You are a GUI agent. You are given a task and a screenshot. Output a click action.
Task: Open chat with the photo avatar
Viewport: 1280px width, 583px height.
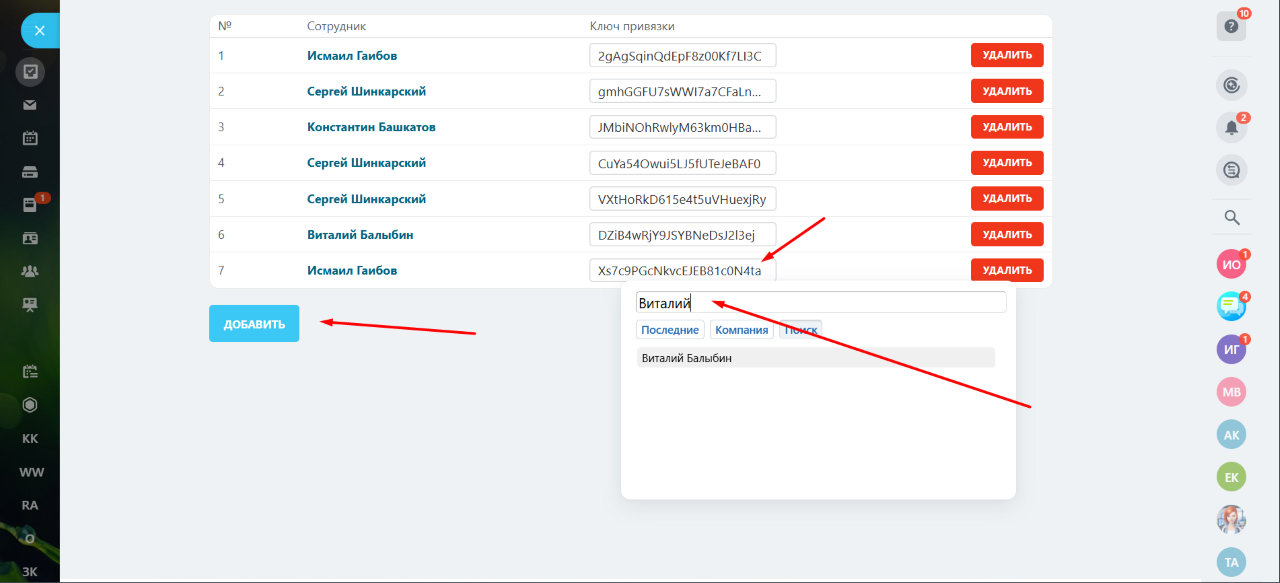[x=1231, y=519]
